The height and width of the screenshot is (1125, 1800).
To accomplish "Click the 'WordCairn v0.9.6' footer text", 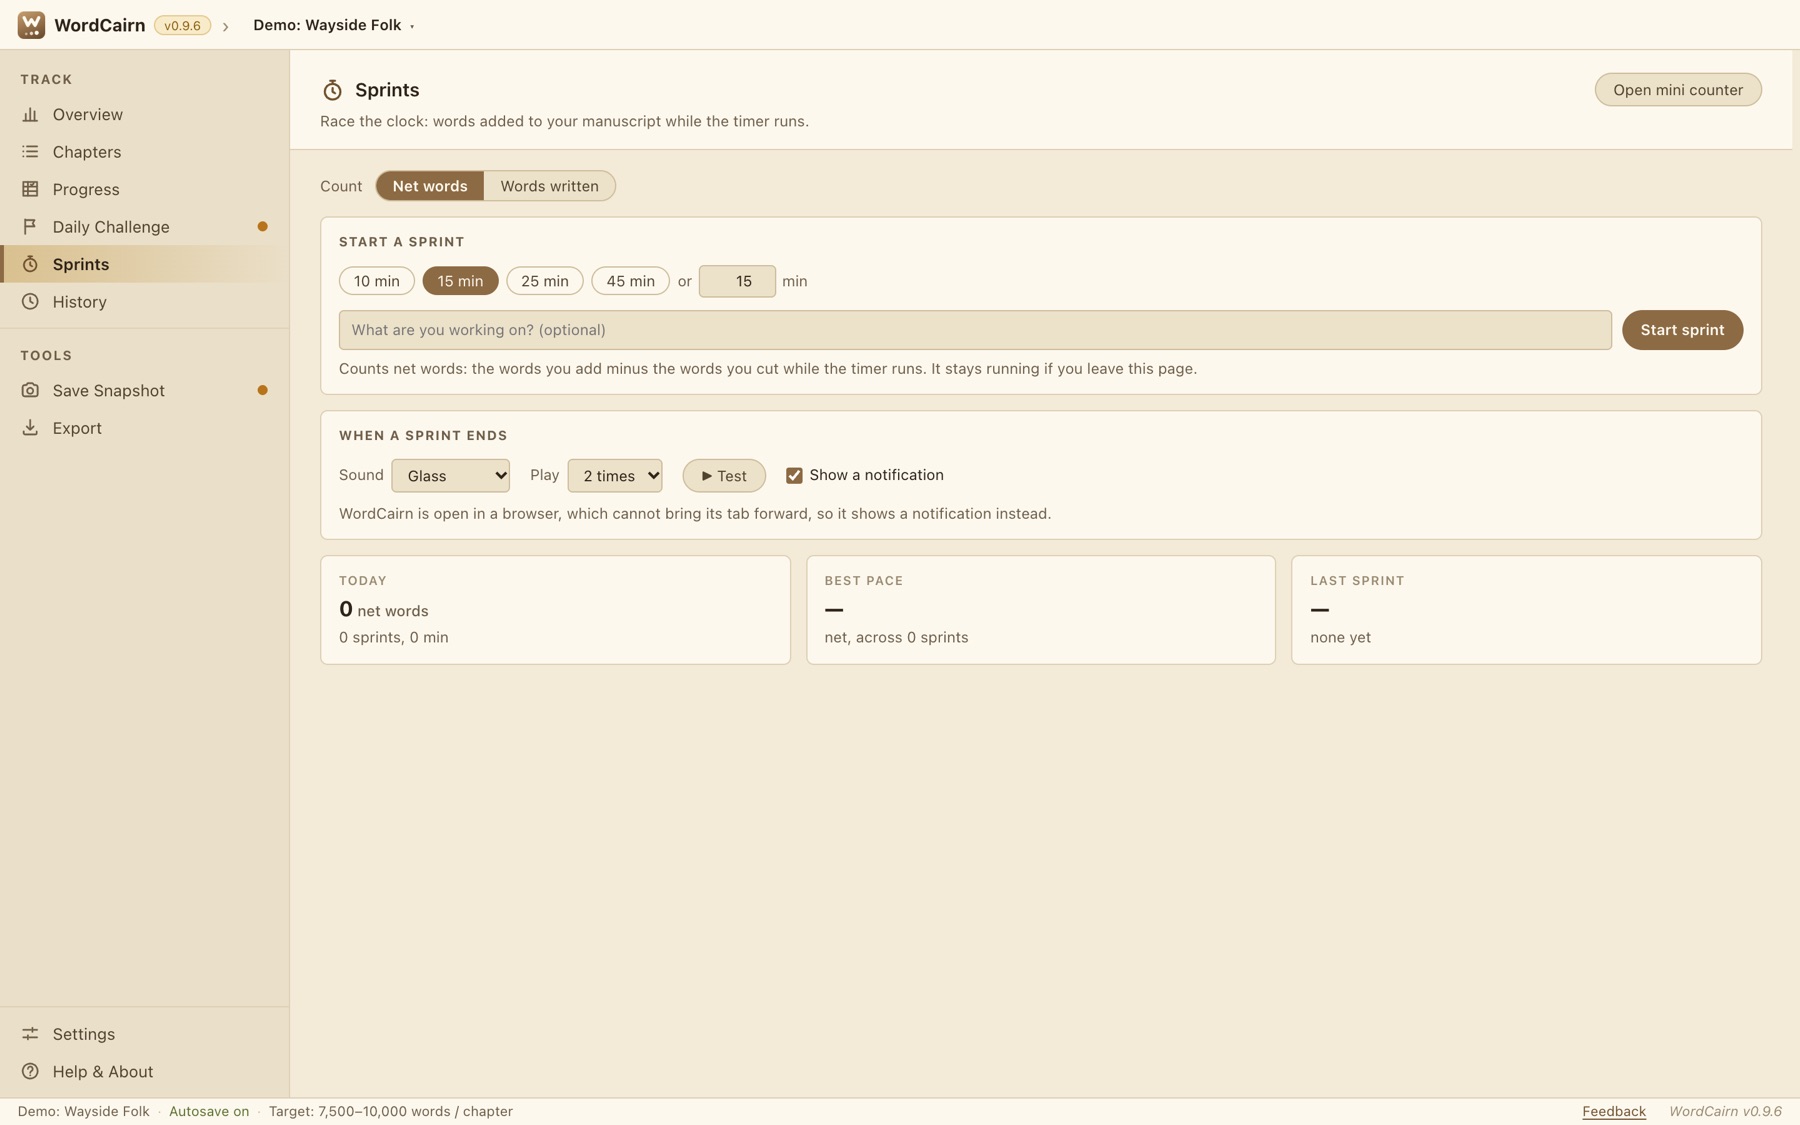I will point(1725,1112).
